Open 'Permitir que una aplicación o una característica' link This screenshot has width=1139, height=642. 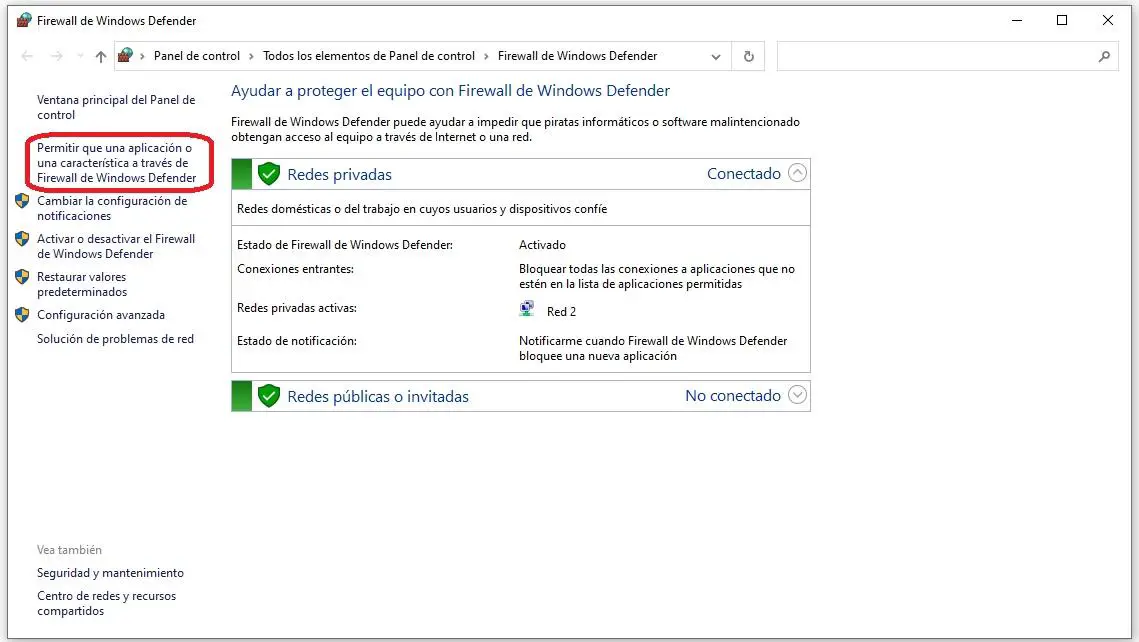117,163
